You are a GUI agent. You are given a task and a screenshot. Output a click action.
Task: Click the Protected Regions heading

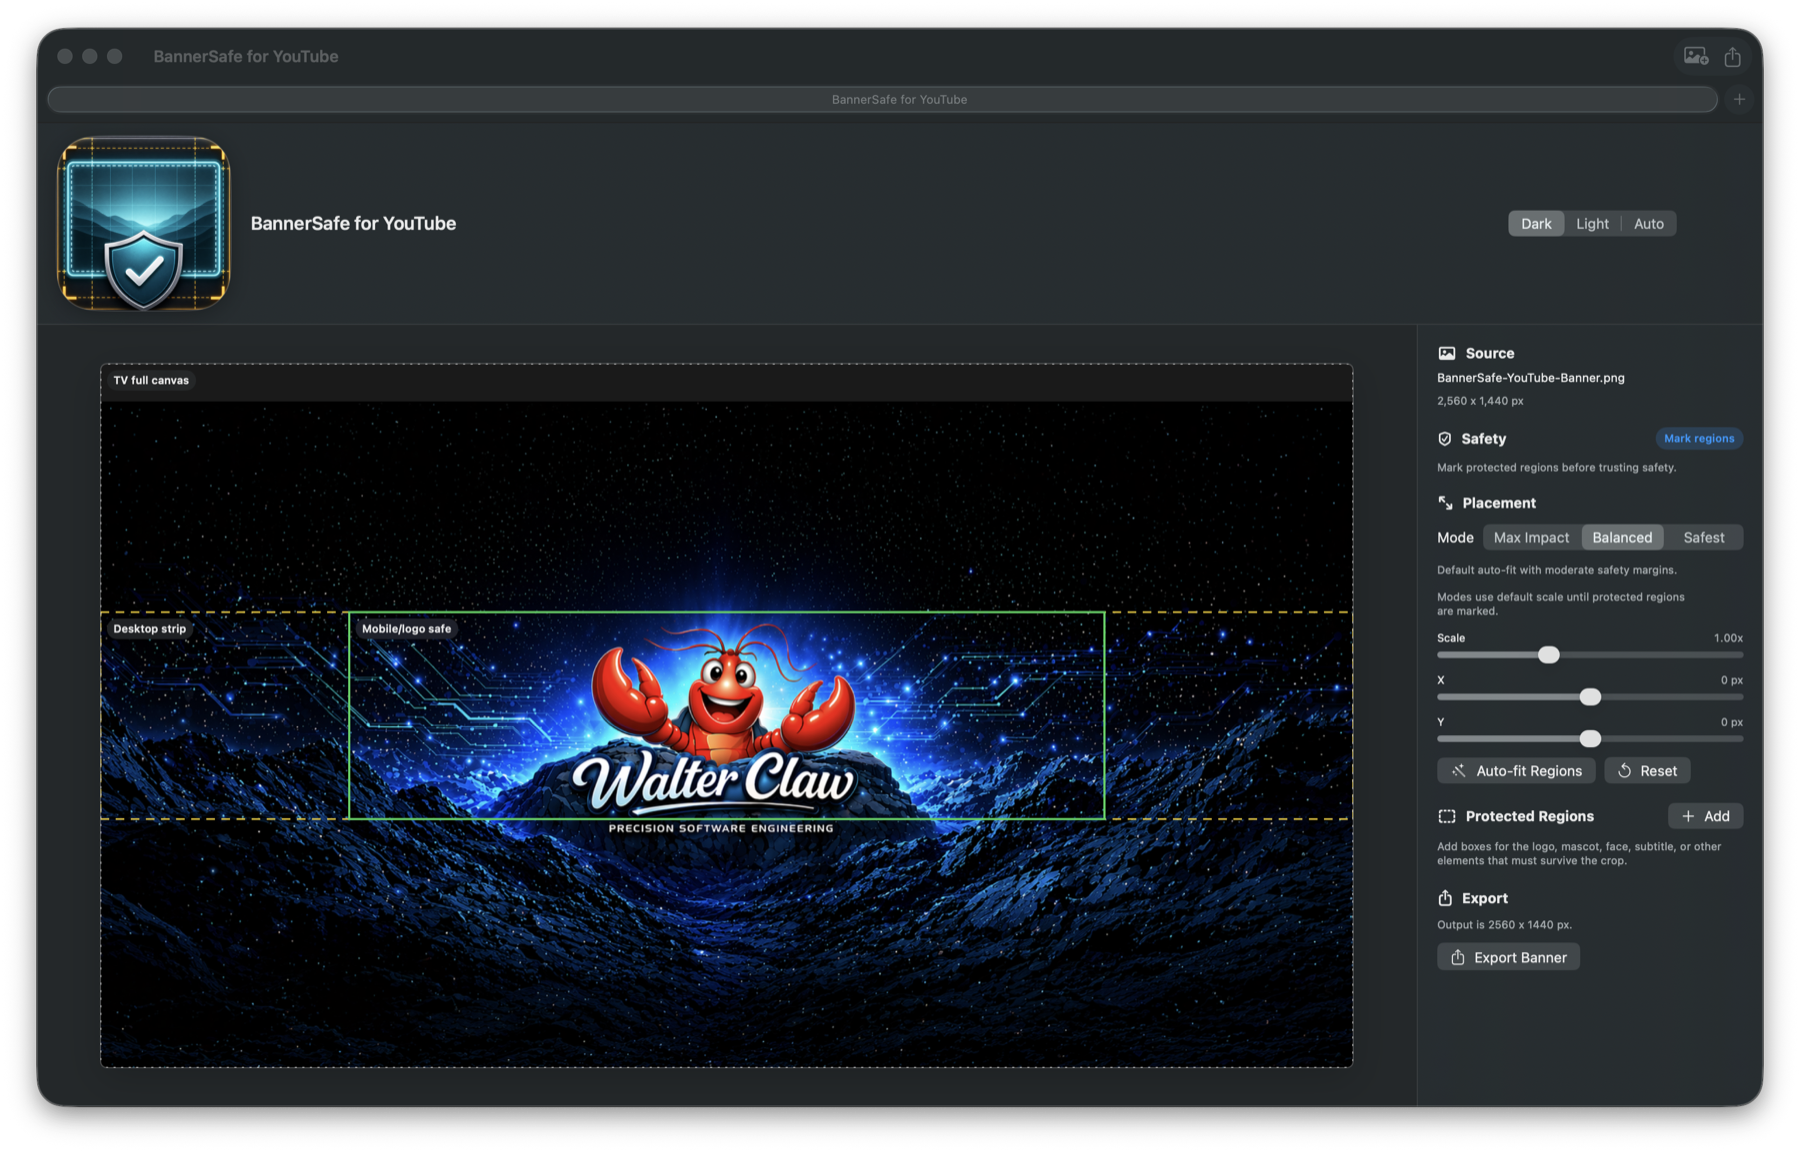[1529, 817]
